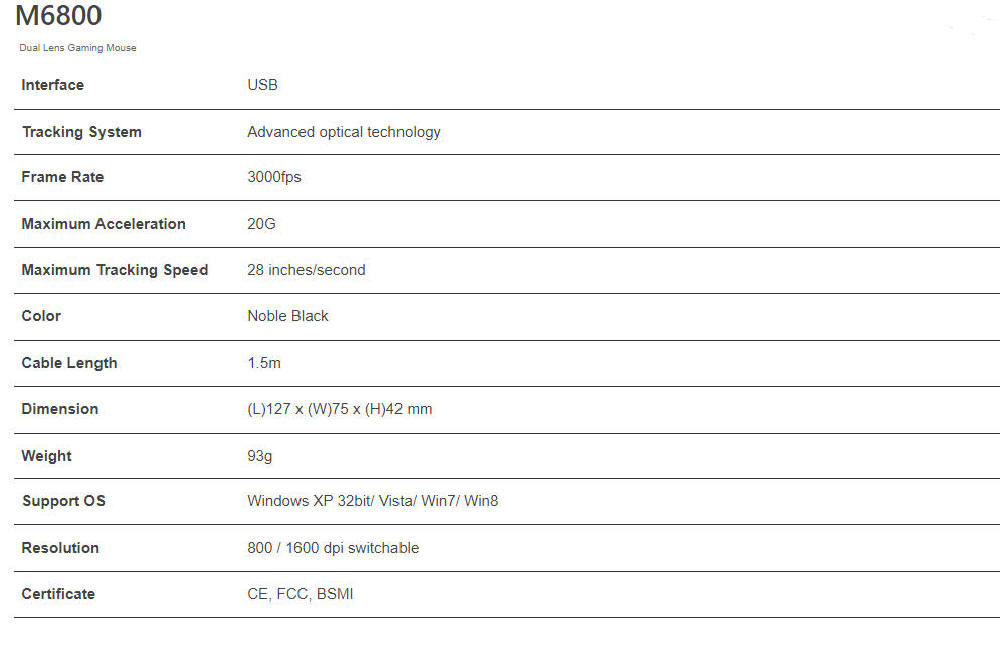Select the 127 x 75 x 42 mm dimensions
Screen dimensions: 1000x646
[x=340, y=409]
